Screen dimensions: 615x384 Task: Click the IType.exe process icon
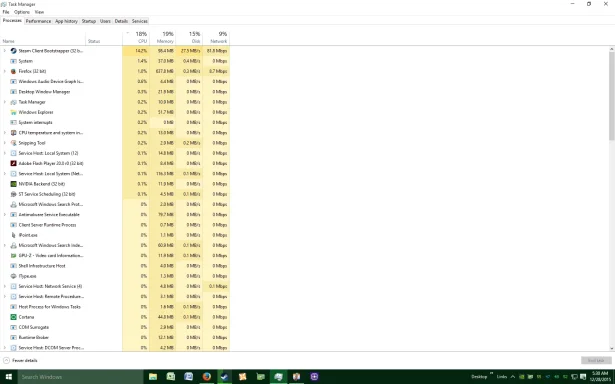pos(13,276)
